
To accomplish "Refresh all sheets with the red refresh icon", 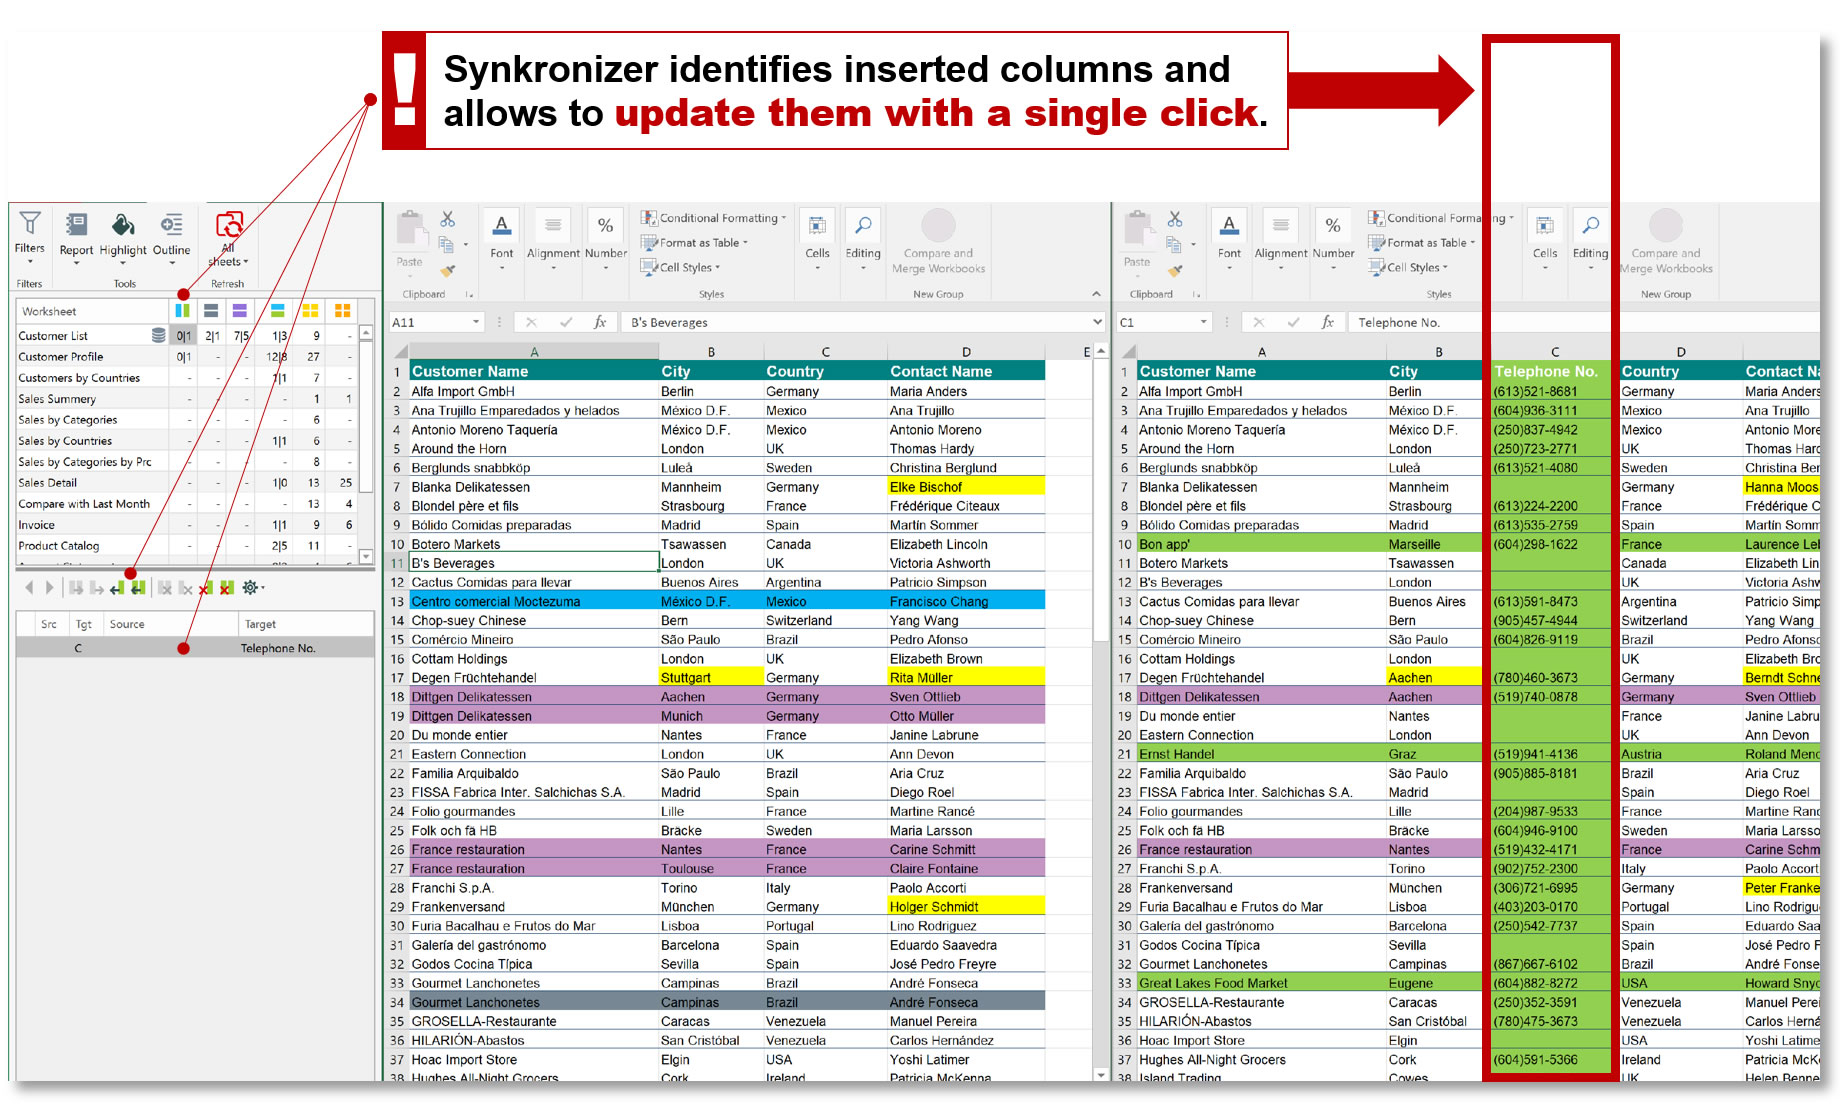I will coord(230,225).
